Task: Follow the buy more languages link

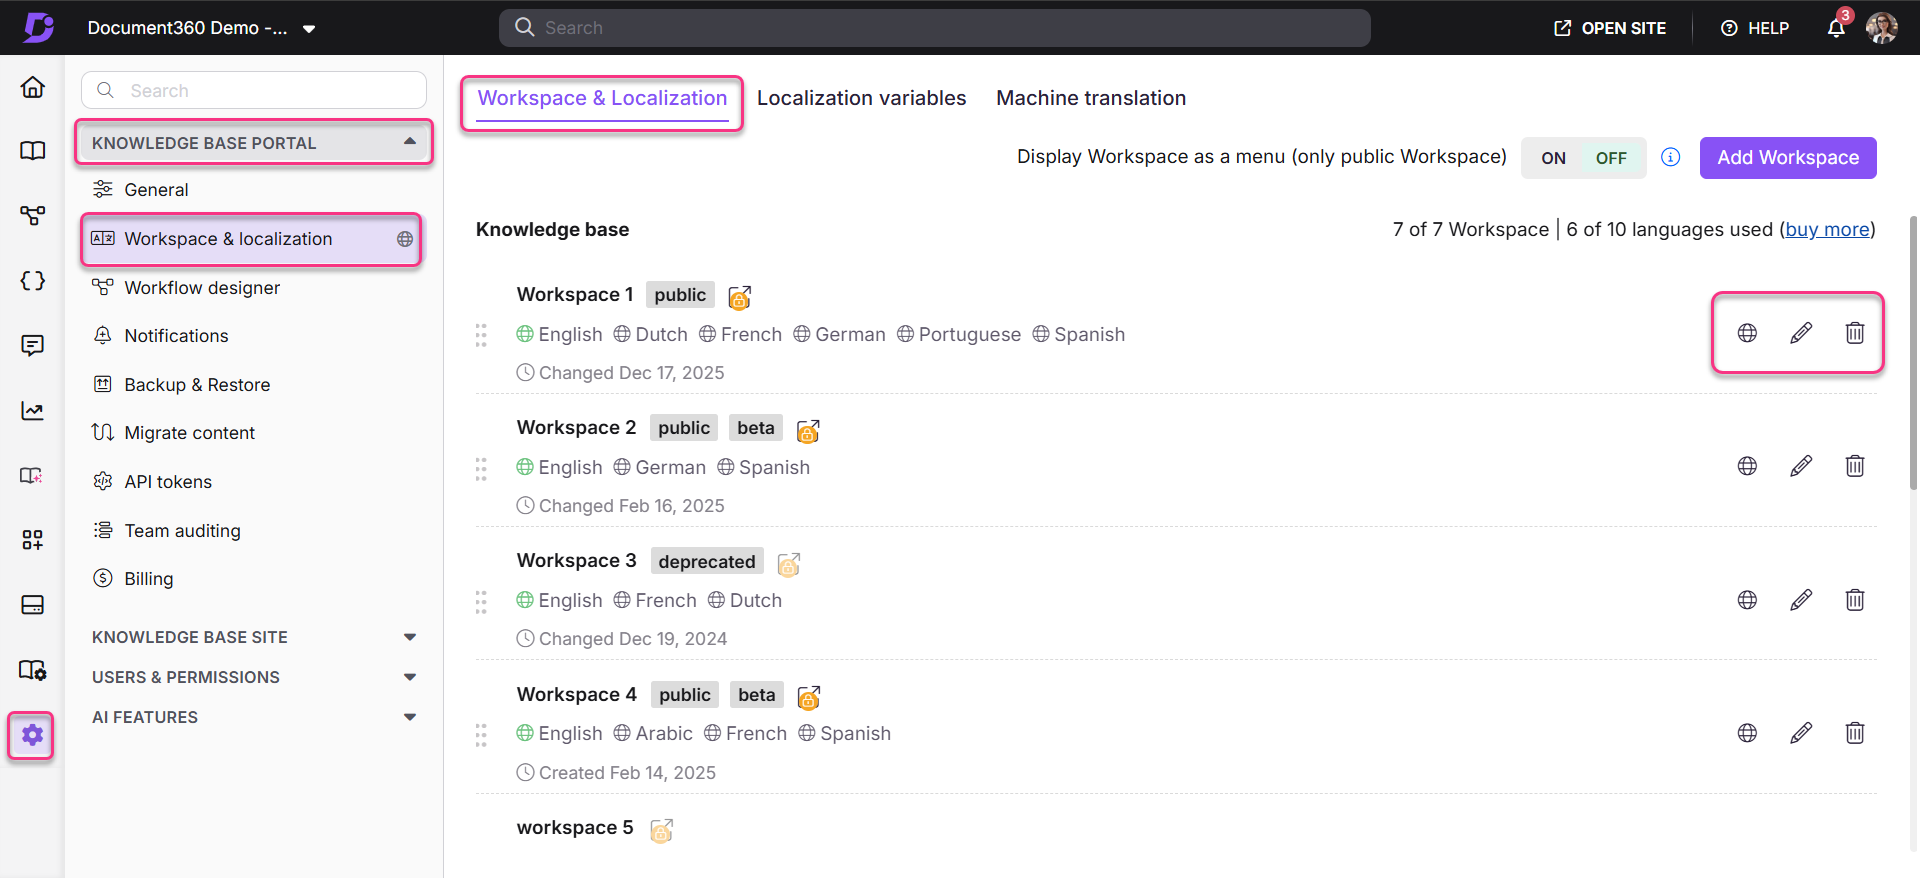Action: point(1827,229)
